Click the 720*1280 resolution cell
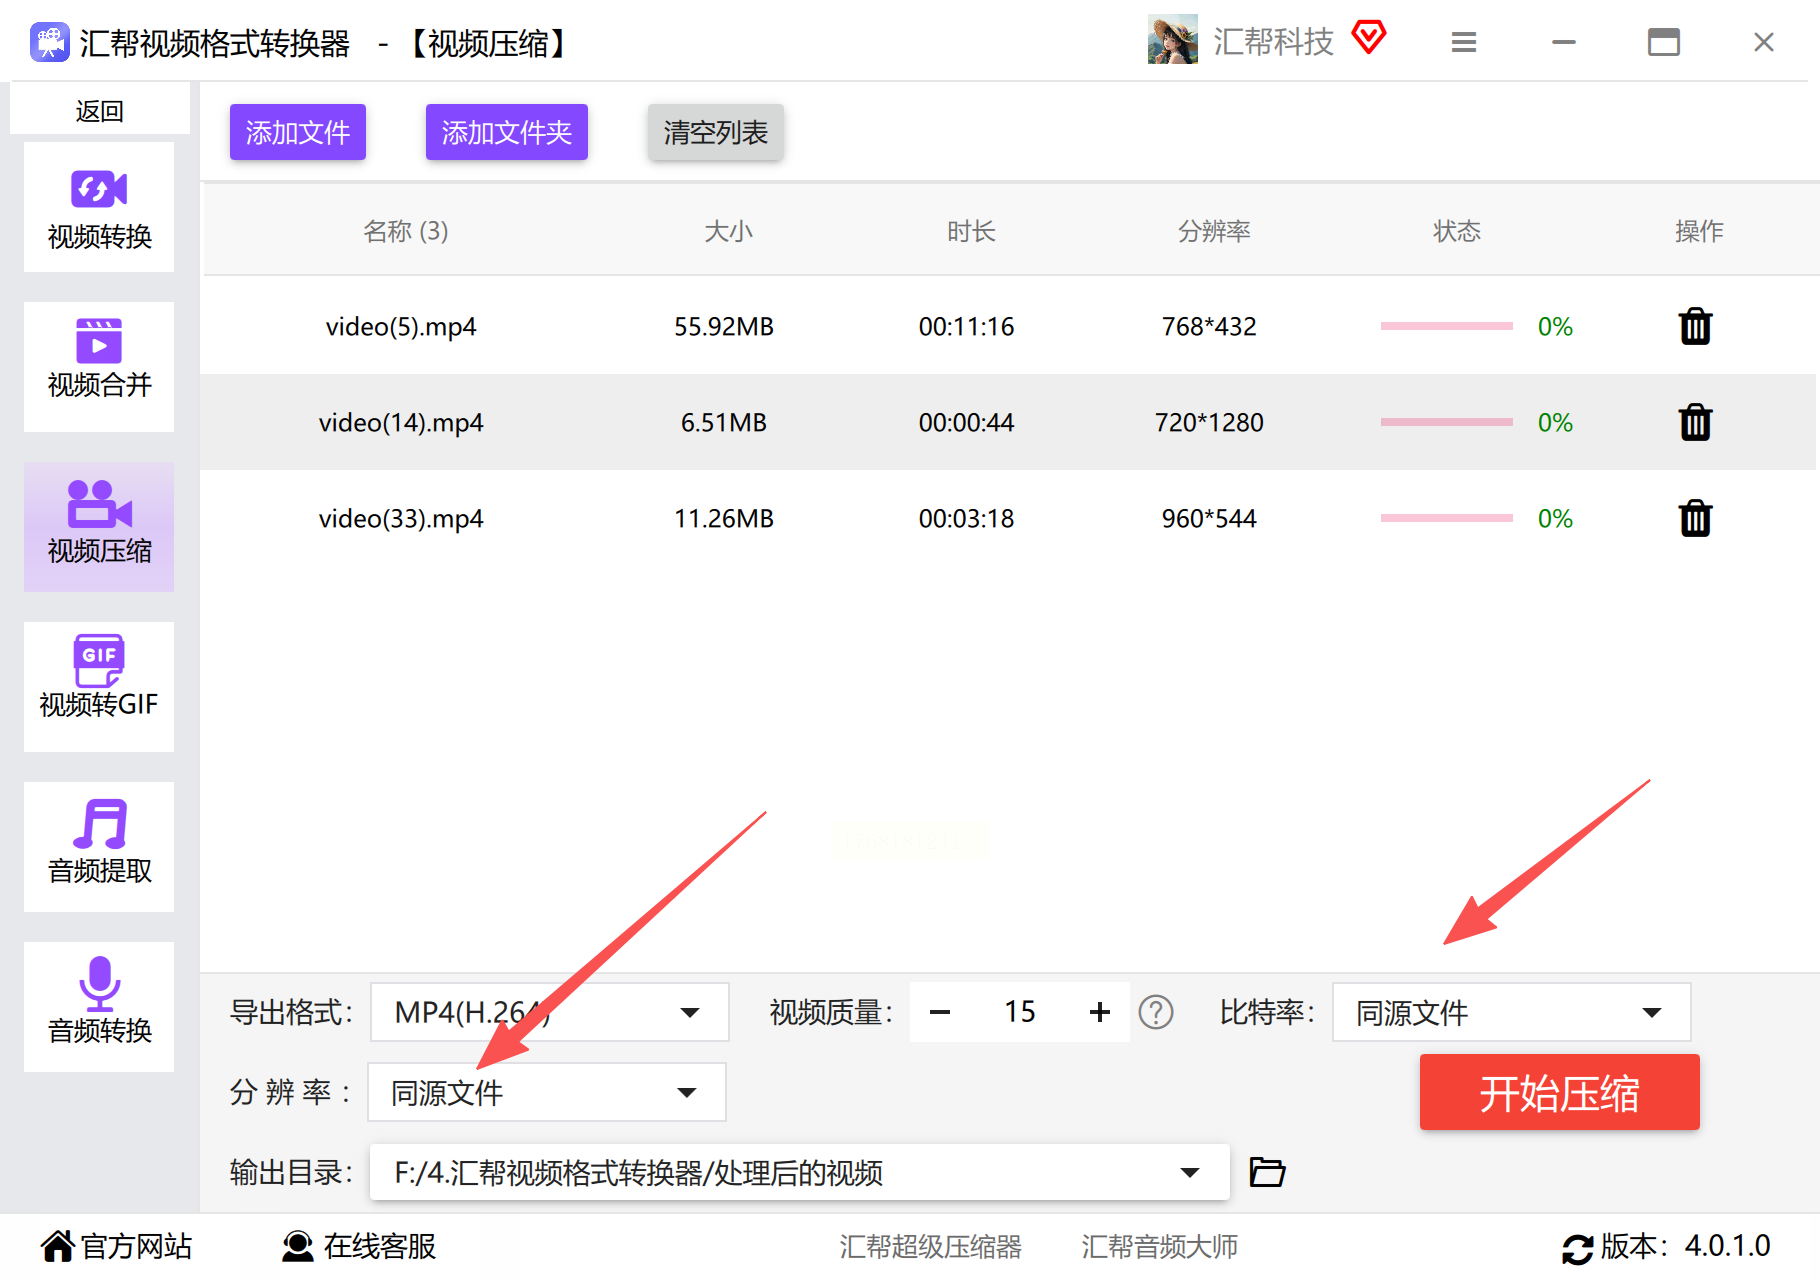Screen dimensions: 1820x1280 (x=1209, y=423)
